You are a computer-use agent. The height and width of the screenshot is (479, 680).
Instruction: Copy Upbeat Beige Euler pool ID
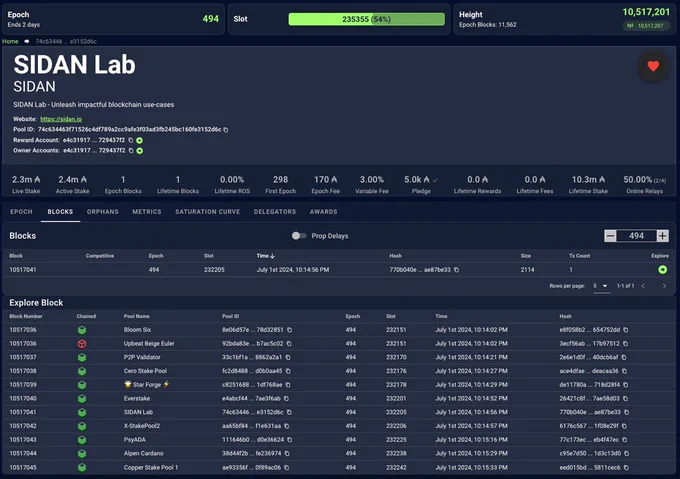(289, 344)
